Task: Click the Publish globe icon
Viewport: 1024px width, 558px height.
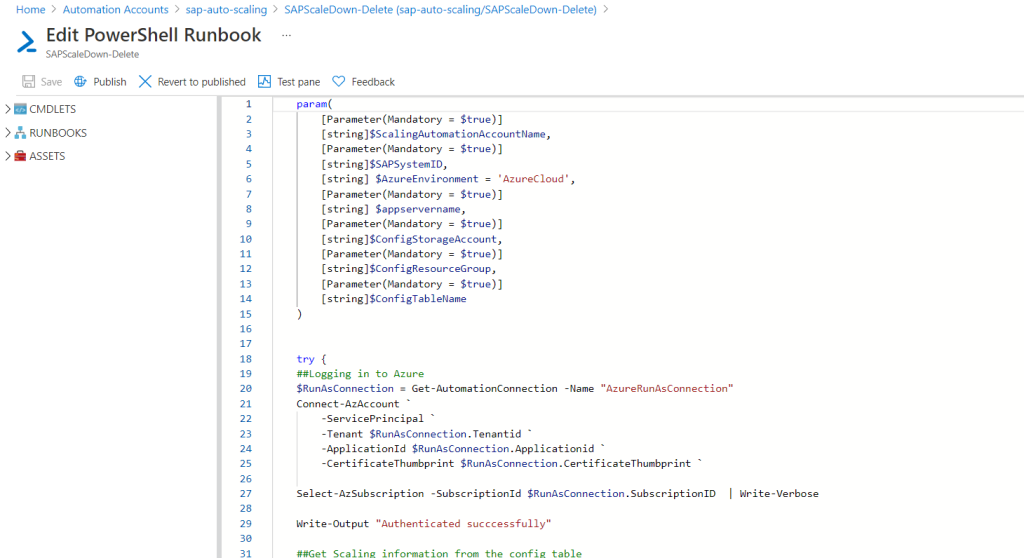Action: click(x=80, y=82)
